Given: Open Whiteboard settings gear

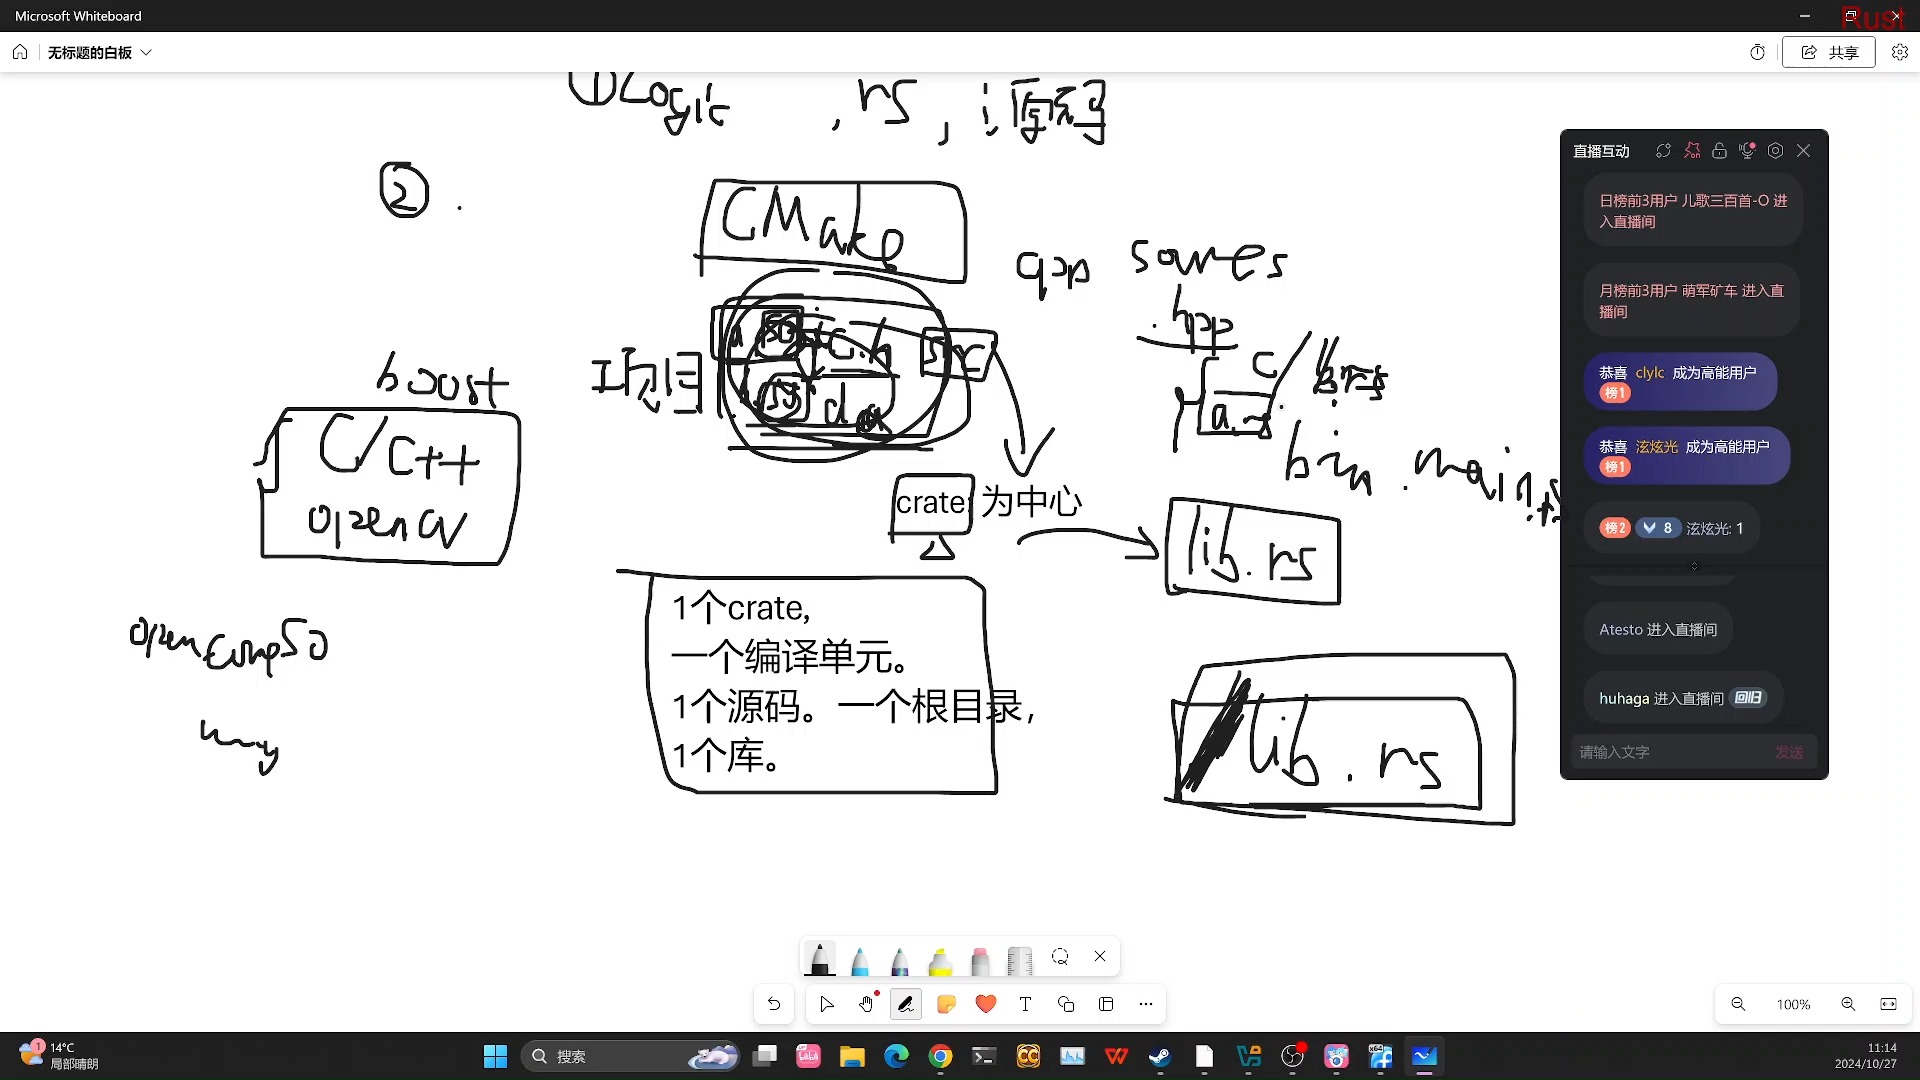Looking at the screenshot, I should pos(1900,52).
